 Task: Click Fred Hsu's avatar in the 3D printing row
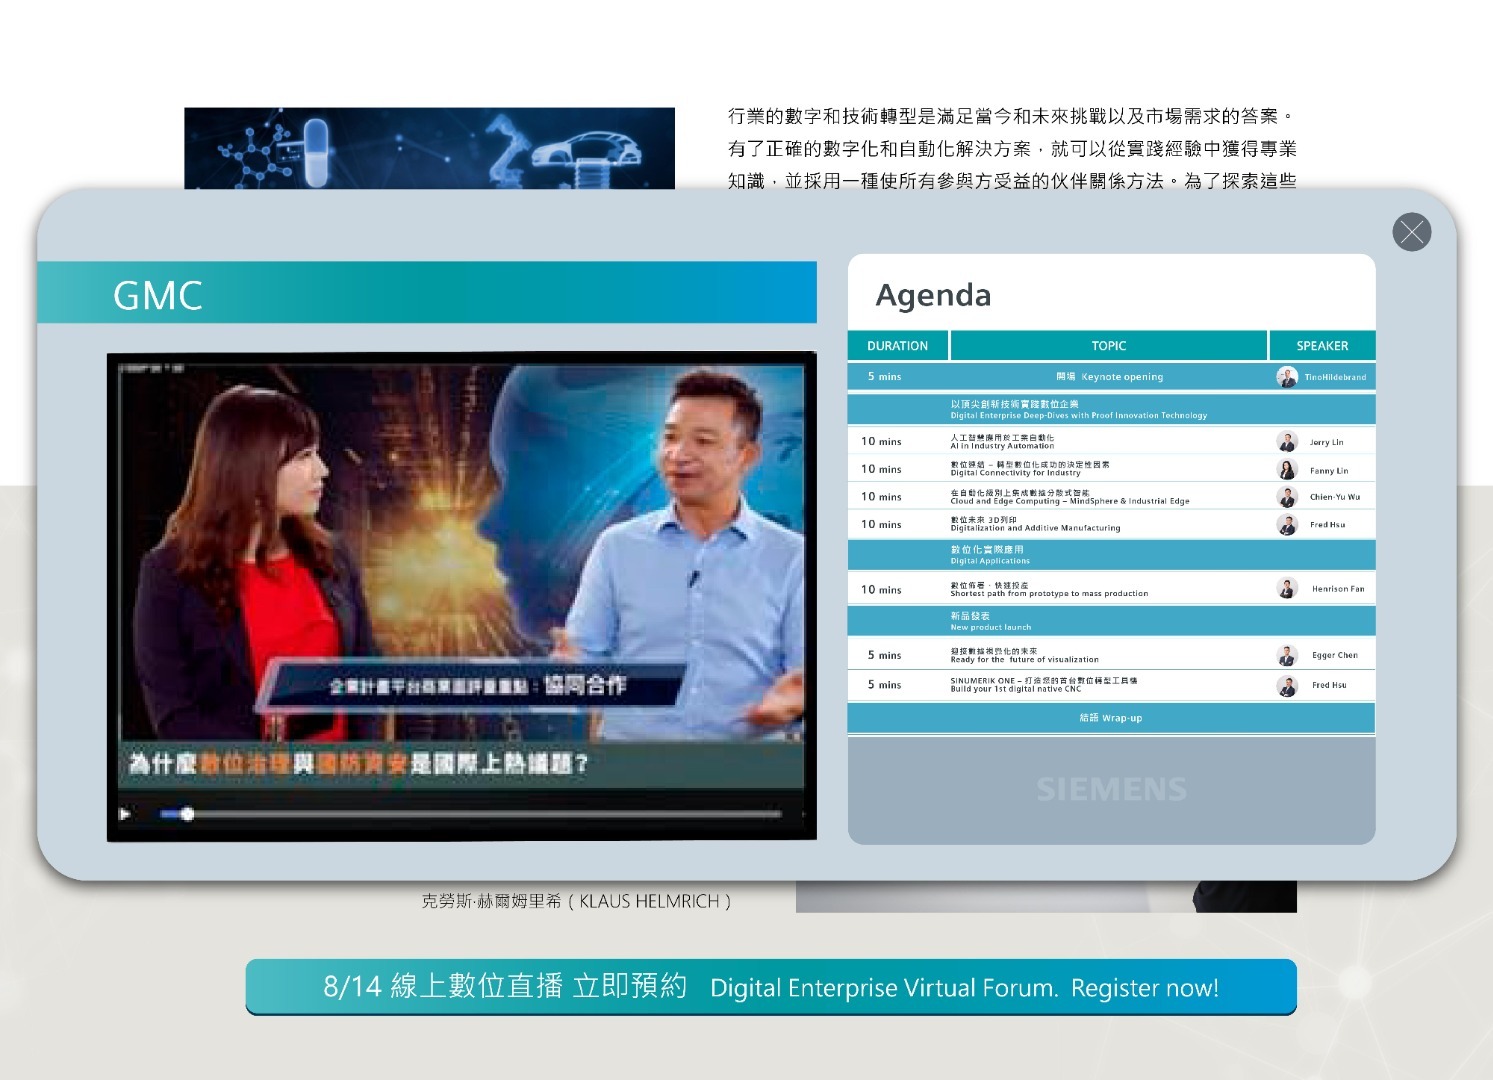coord(1286,524)
